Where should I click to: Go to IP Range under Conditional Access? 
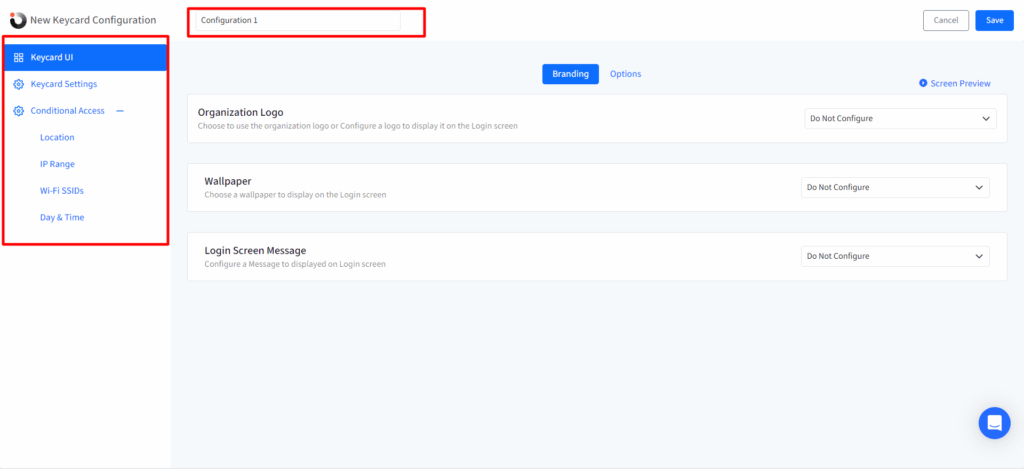(57, 165)
